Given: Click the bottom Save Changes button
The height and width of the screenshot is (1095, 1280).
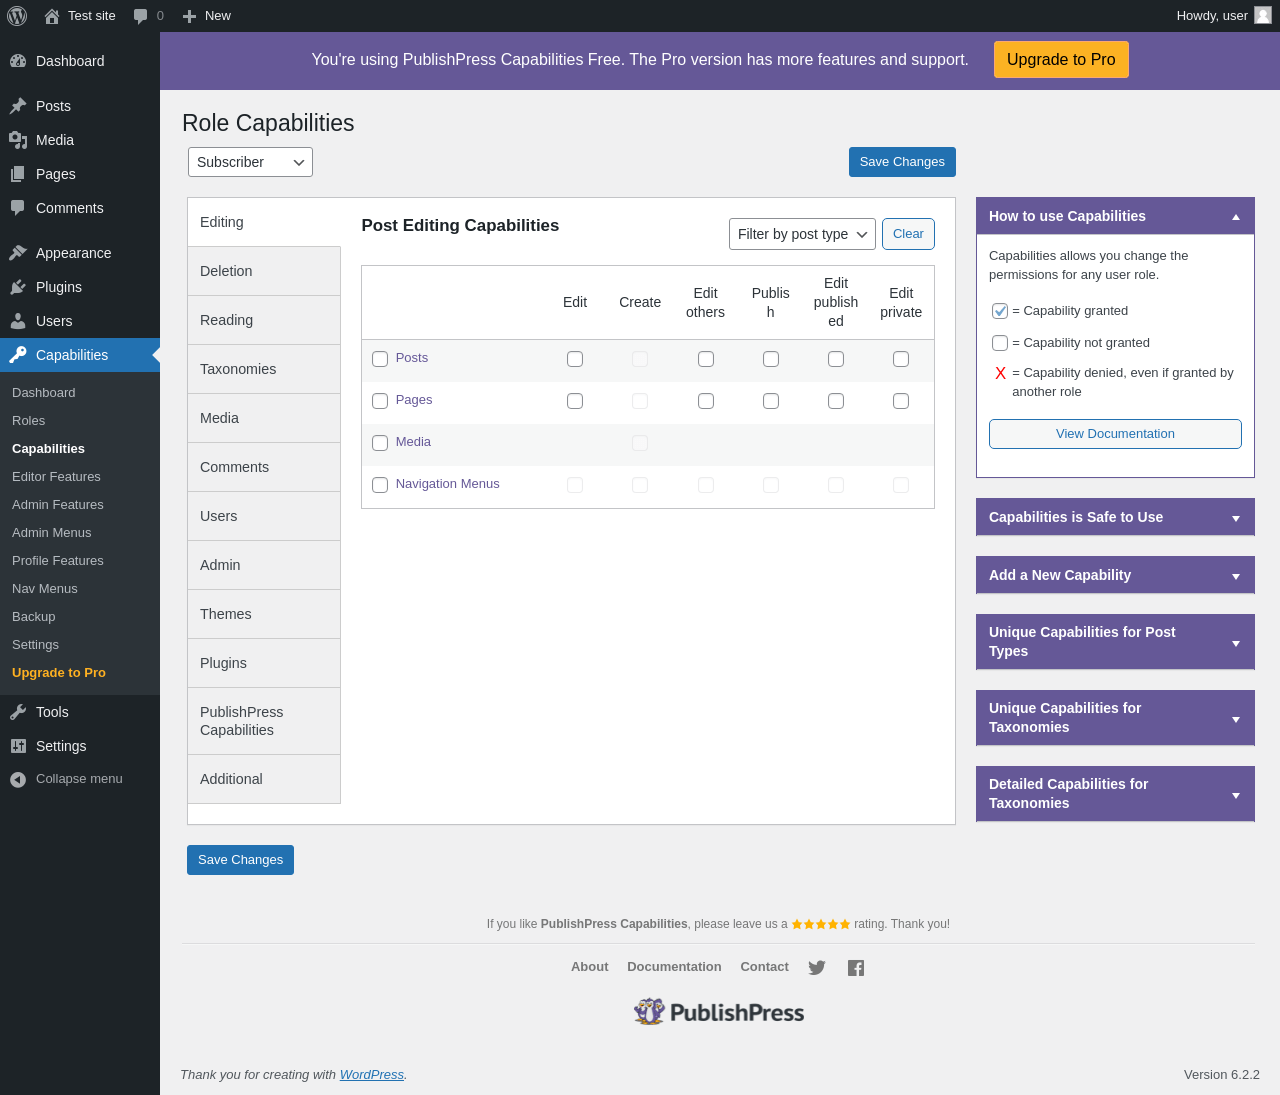Looking at the screenshot, I should [x=240, y=860].
